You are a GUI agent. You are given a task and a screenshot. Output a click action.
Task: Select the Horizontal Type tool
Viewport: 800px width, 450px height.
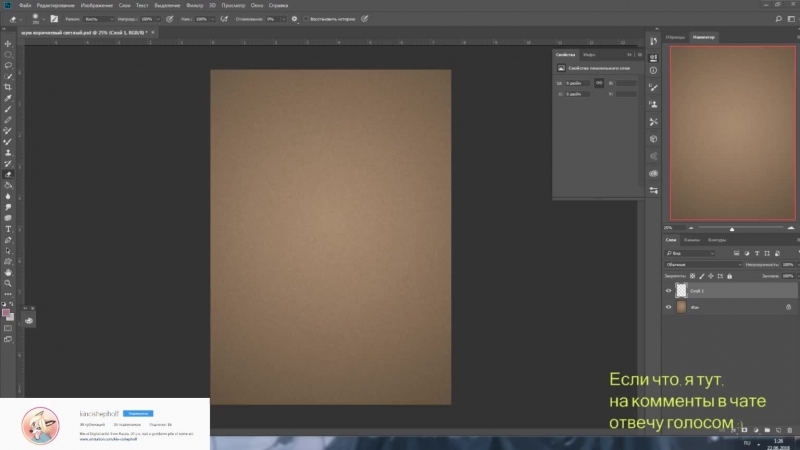click(x=8, y=229)
